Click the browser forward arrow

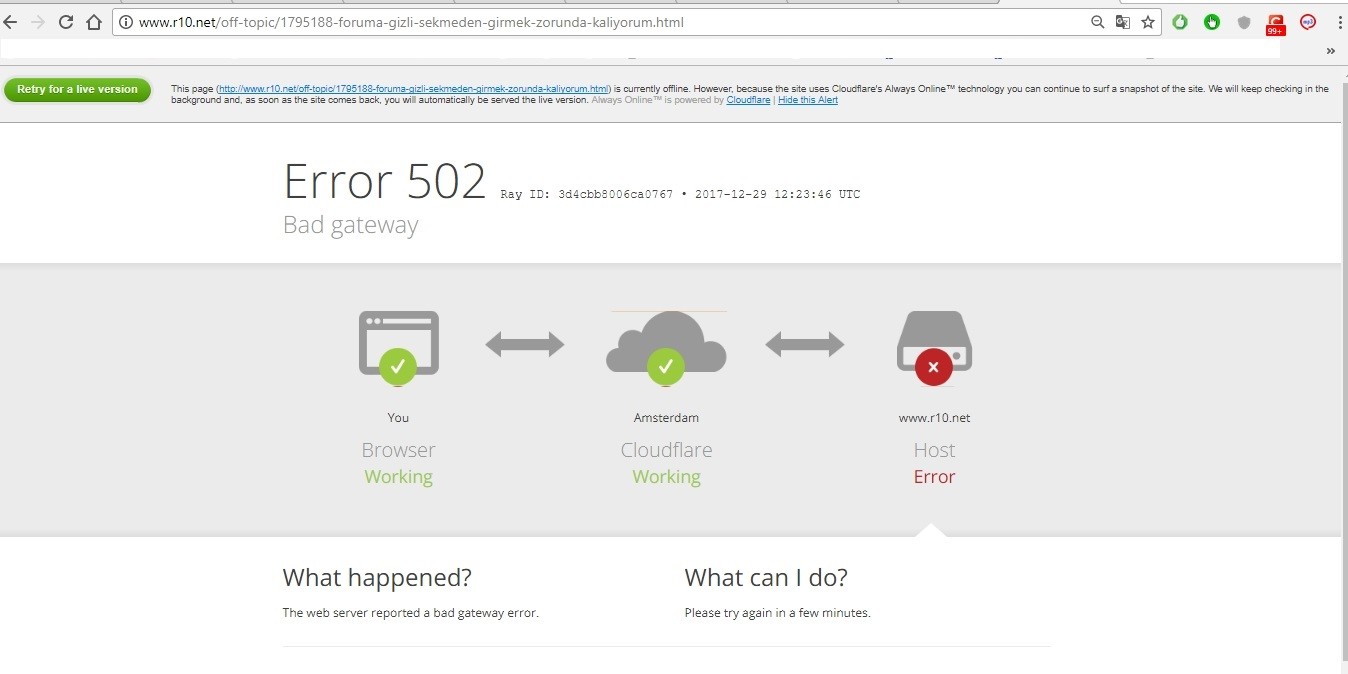38,22
